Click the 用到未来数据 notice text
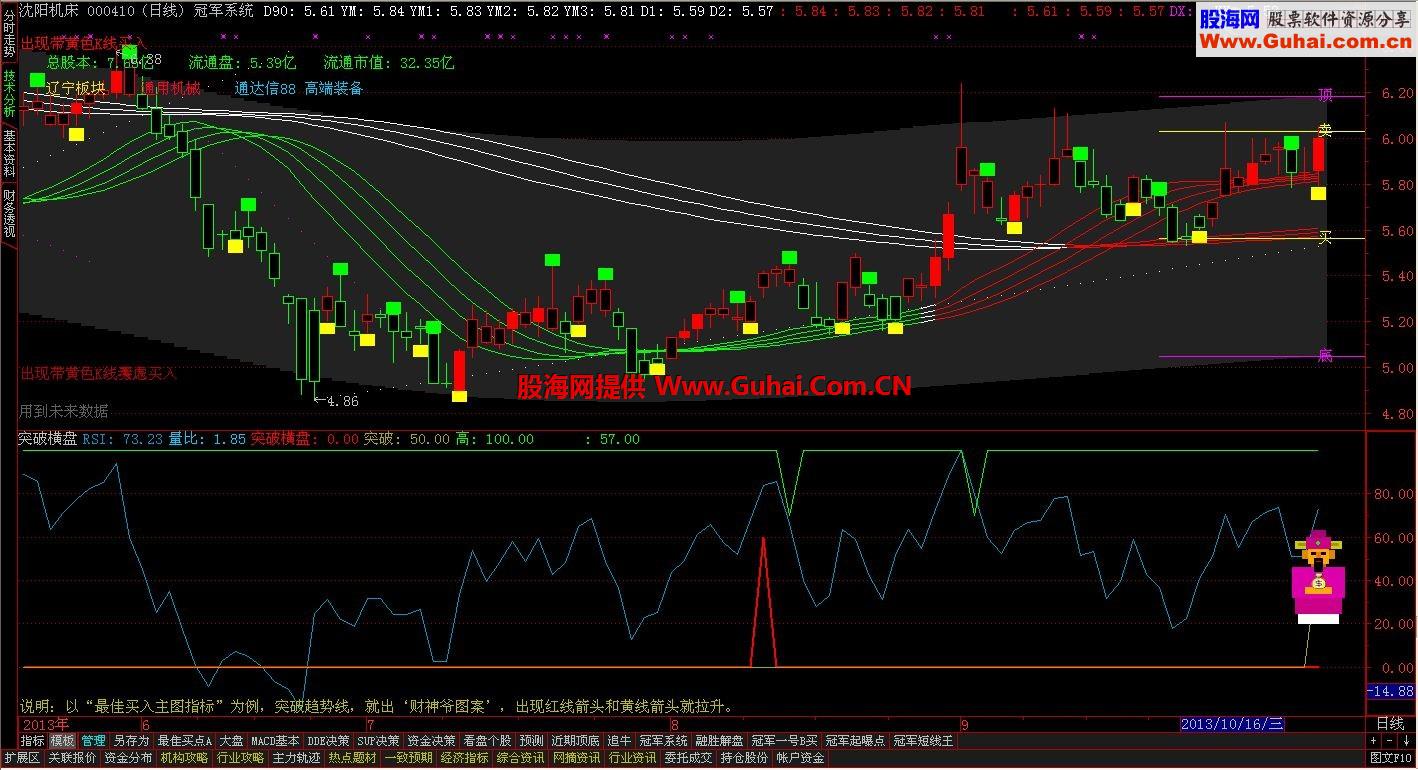The height and width of the screenshot is (770, 1418). click(64, 411)
